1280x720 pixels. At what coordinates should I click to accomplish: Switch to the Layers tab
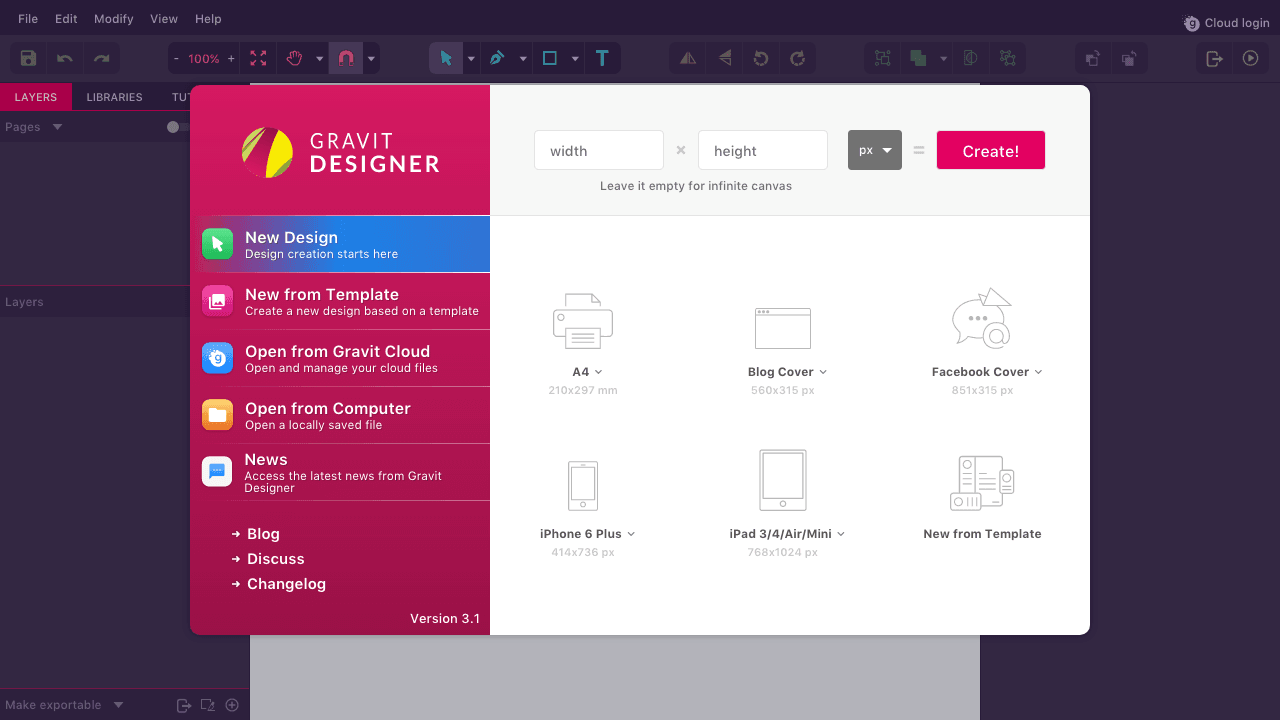pos(36,97)
